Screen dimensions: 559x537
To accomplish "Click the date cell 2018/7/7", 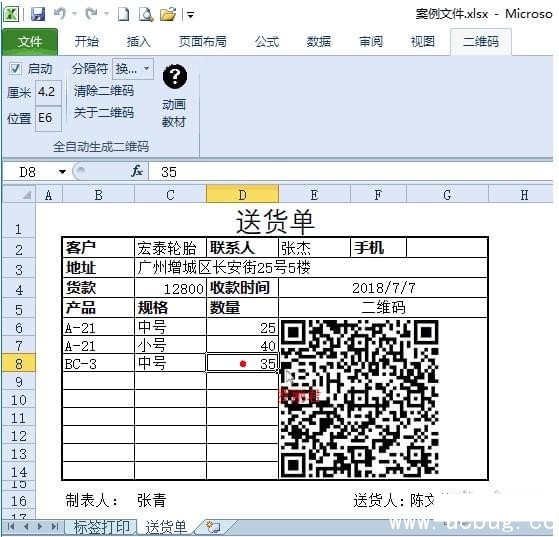I will tap(383, 288).
